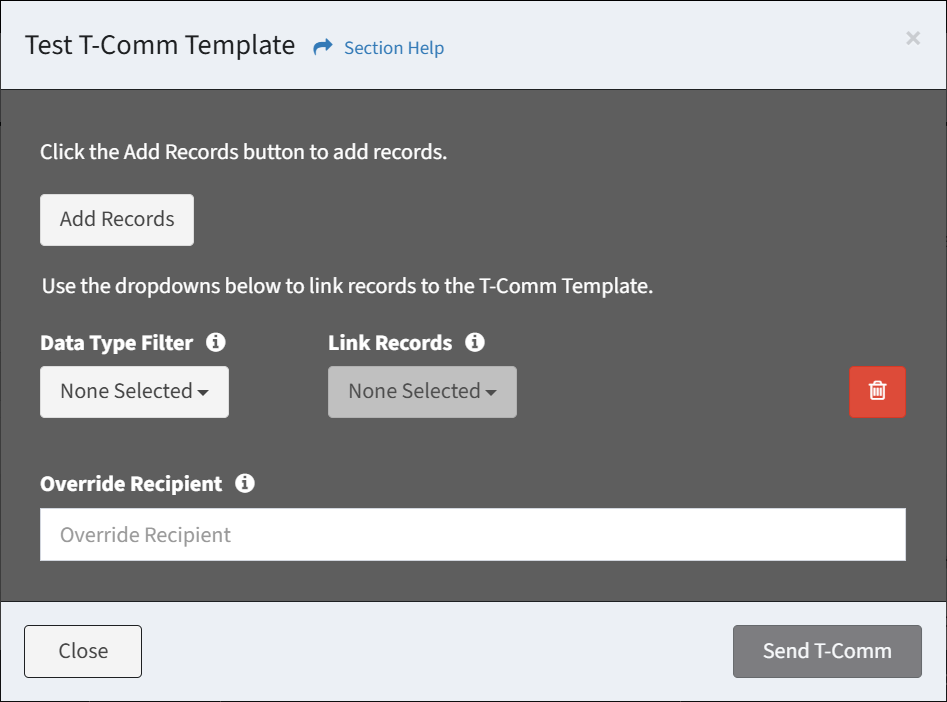Click the caret on Data Type Filter dropdown
This screenshot has width=947, height=702.
[203, 393]
